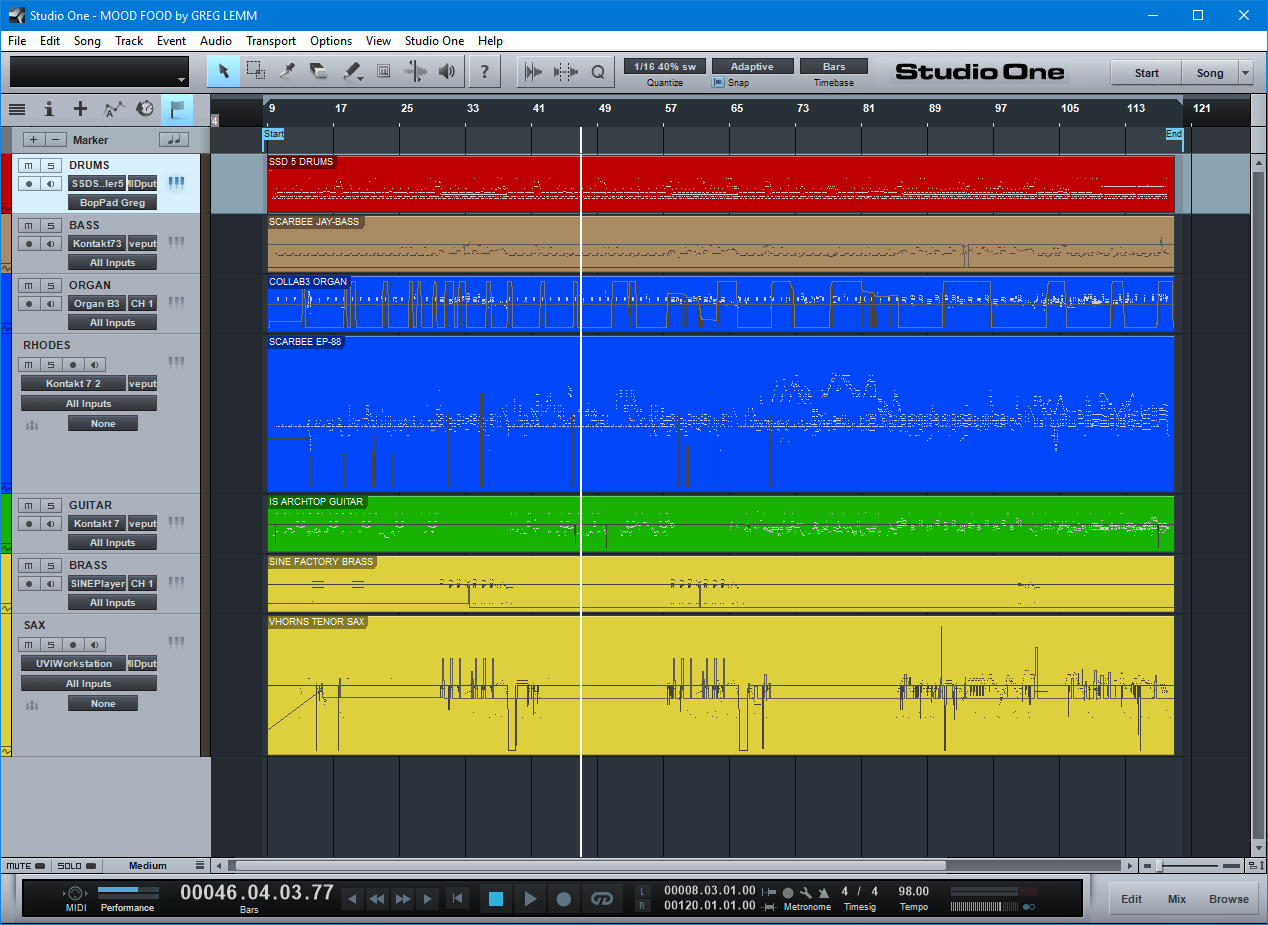Open the Song menu
1268x925 pixels.
pyautogui.click(x=87, y=41)
